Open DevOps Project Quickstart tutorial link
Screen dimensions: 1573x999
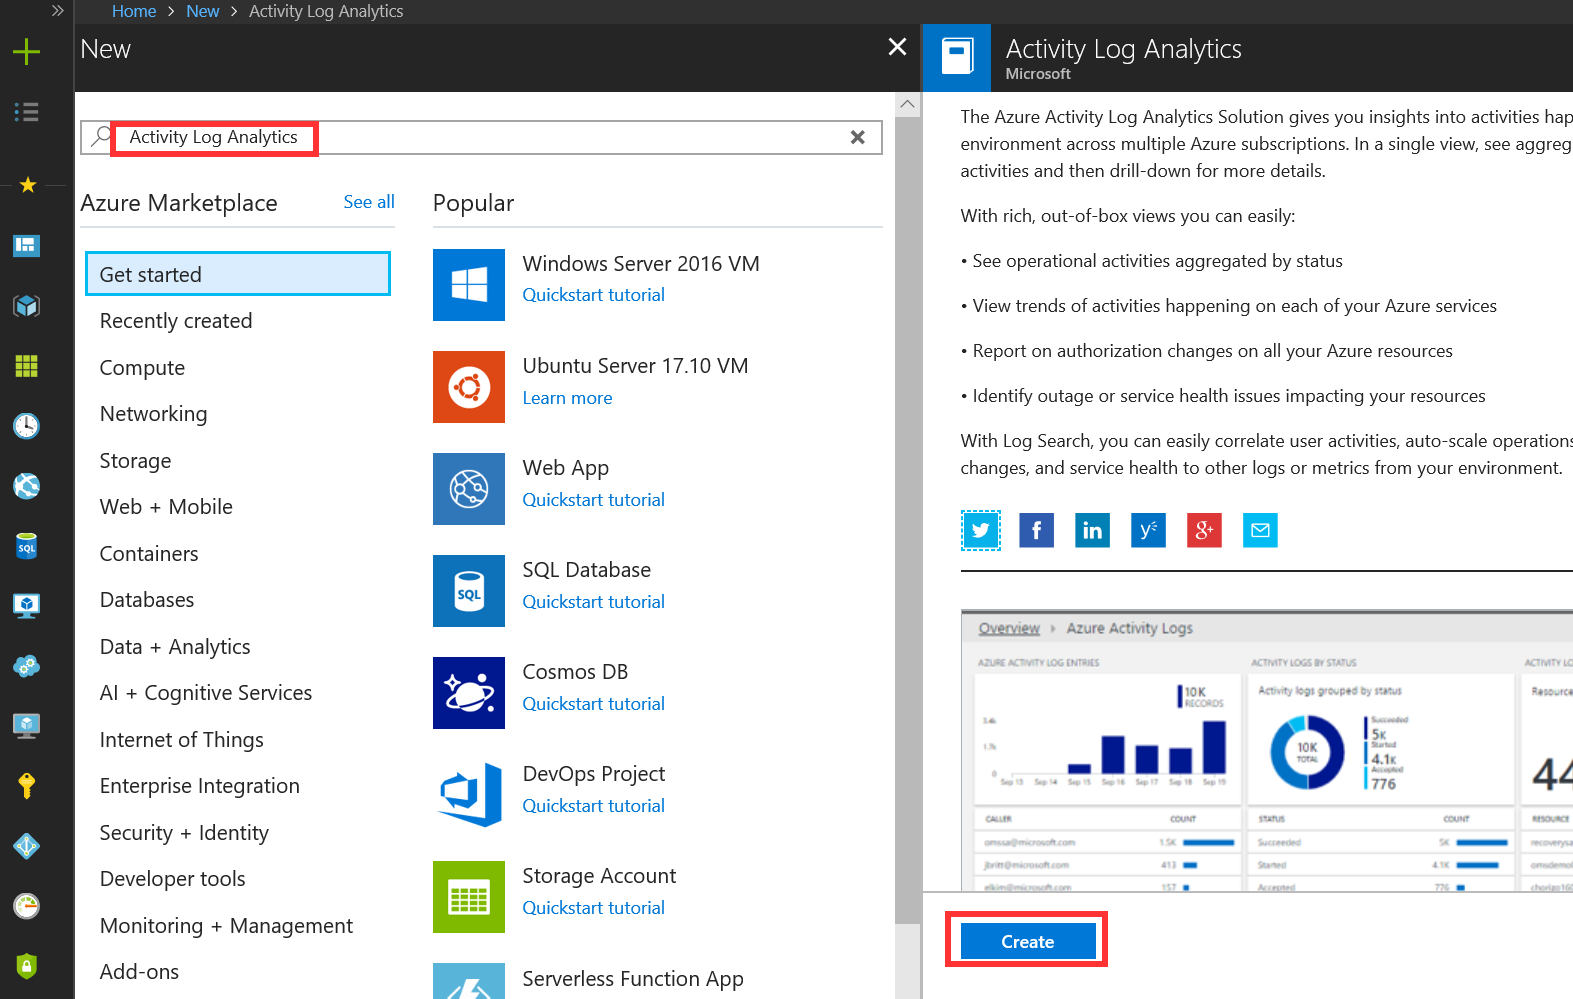coord(594,806)
